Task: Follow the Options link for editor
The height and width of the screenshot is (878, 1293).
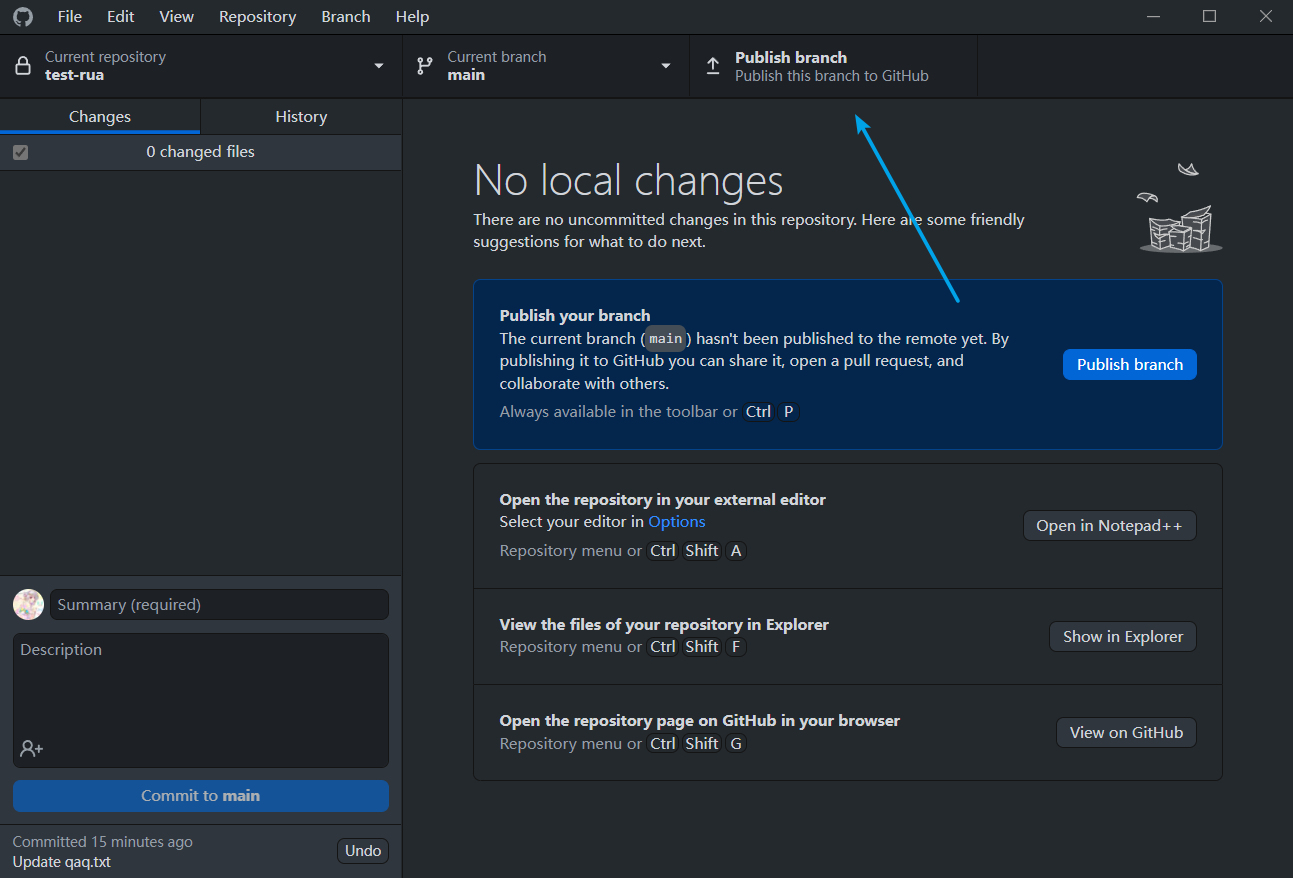Action: [x=676, y=521]
